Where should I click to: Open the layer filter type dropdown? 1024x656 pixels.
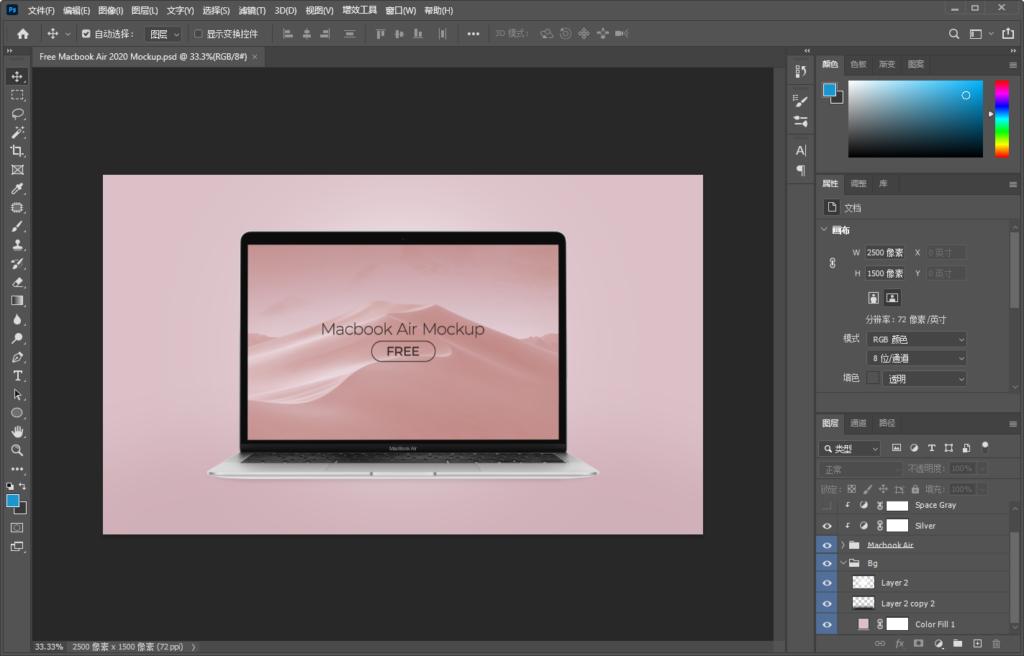tap(850, 448)
